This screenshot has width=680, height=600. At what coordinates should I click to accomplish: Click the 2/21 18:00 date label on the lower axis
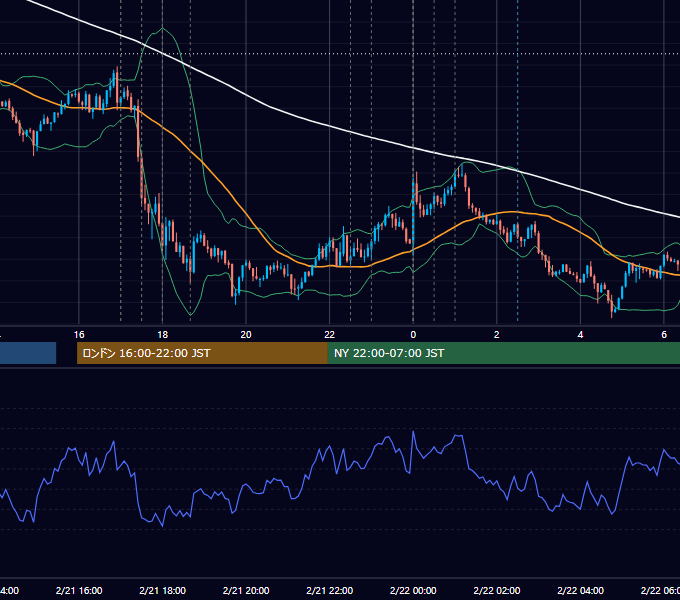[x=162, y=590]
